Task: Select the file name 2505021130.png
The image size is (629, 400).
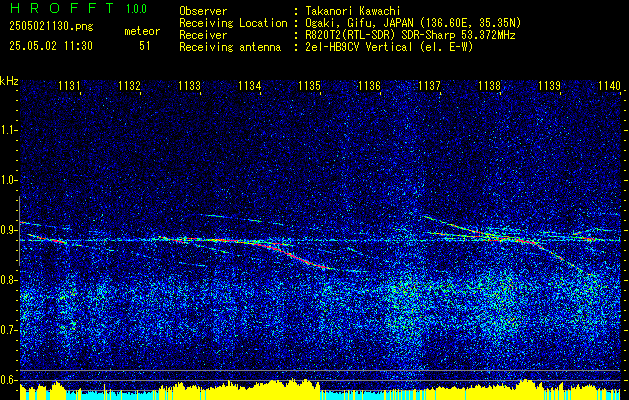Action: [51, 27]
